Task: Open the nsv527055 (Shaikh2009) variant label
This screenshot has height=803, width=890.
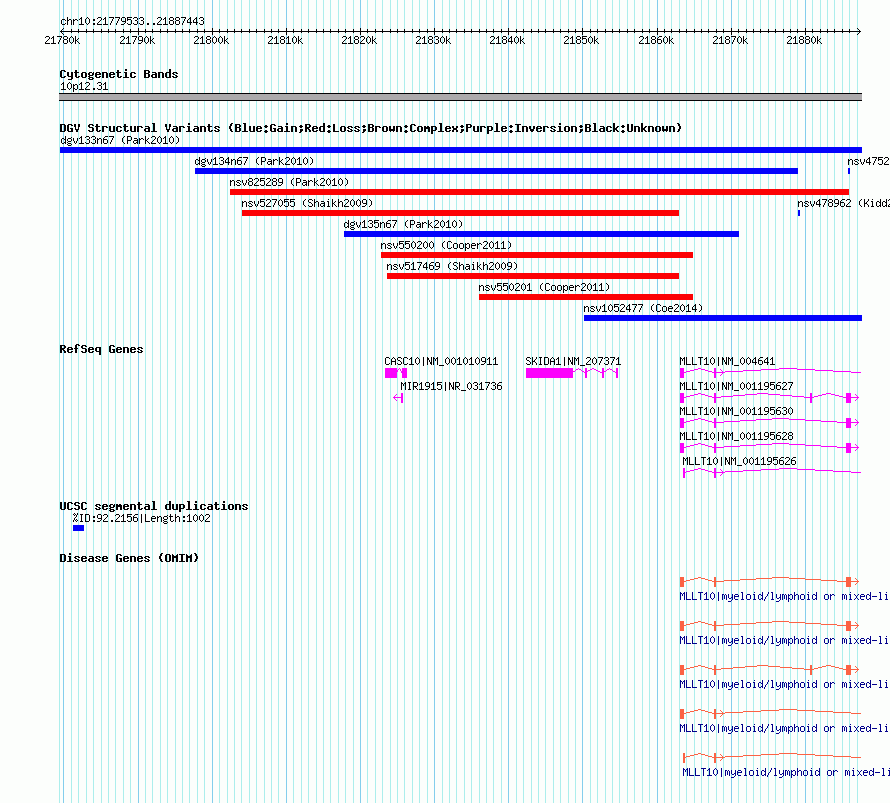Action: tap(307, 203)
